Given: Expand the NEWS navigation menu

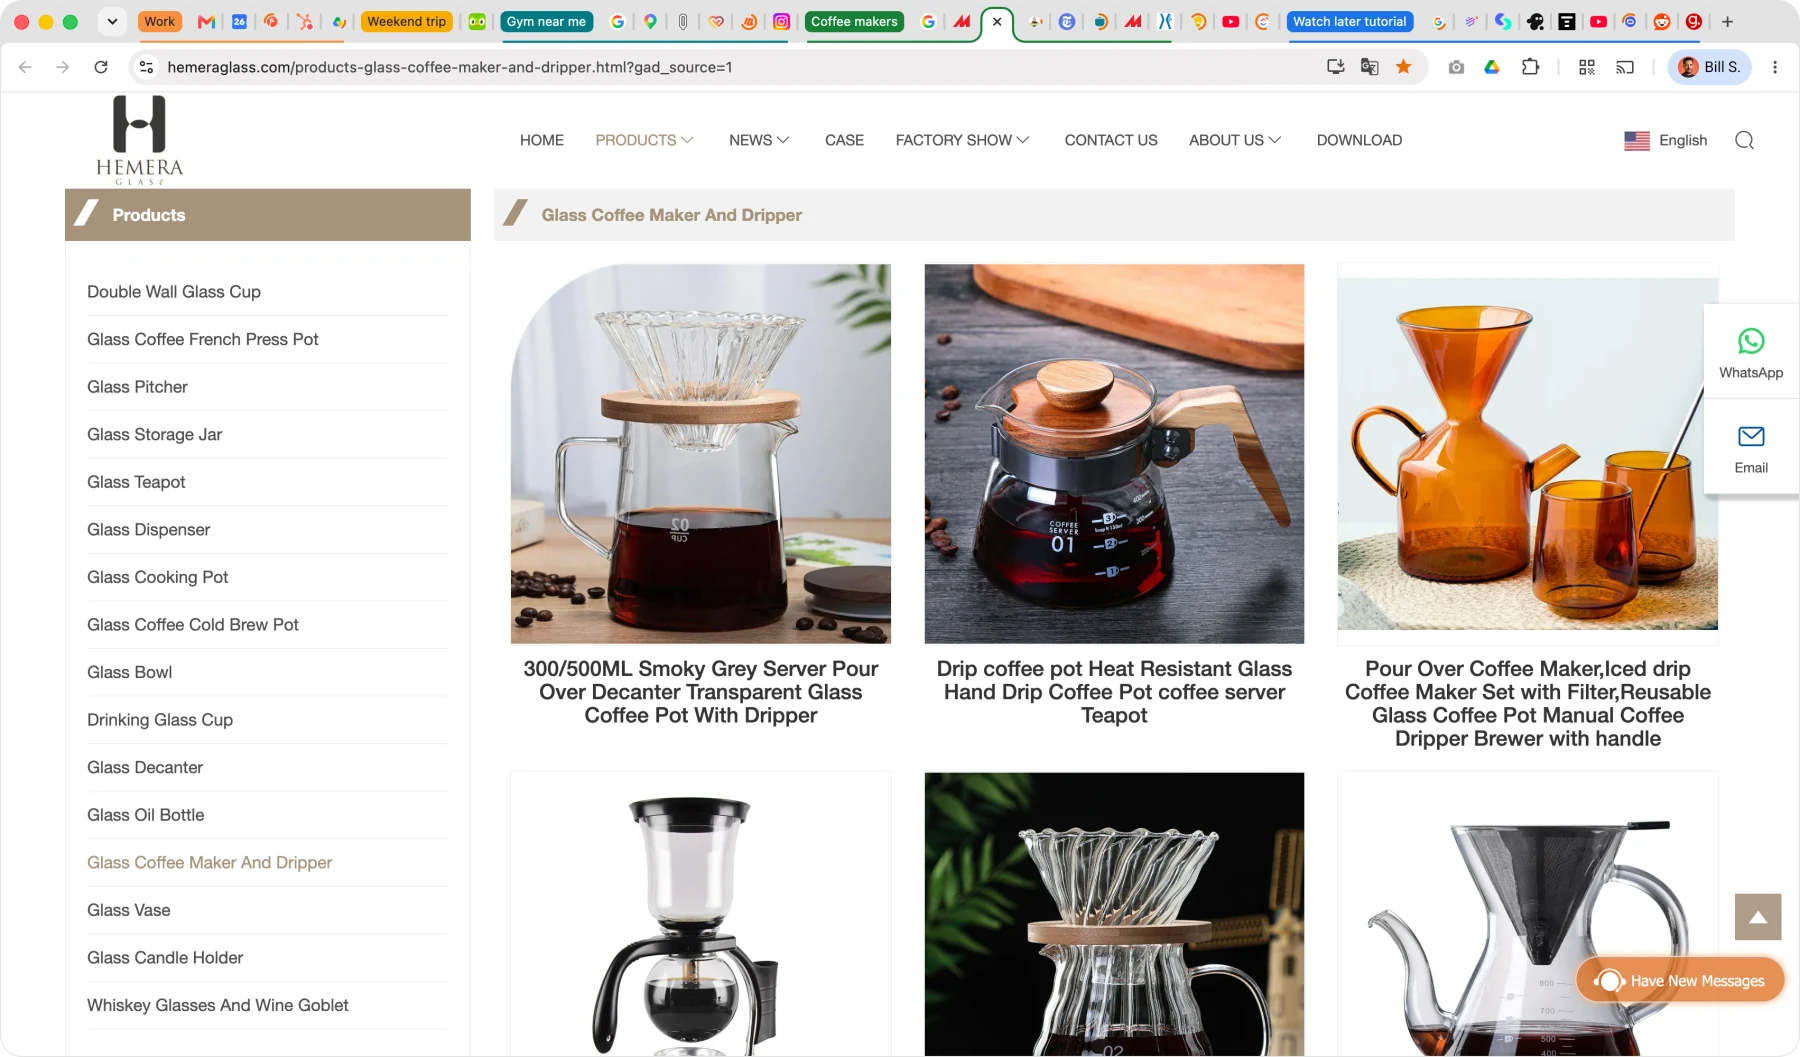Looking at the screenshot, I should pos(759,140).
